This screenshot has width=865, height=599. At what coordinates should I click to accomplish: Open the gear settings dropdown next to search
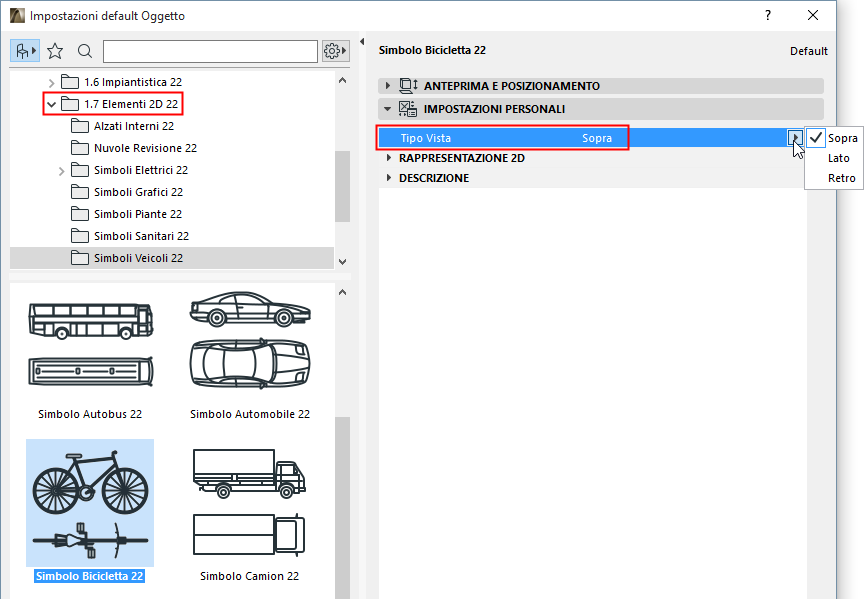point(335,51)
